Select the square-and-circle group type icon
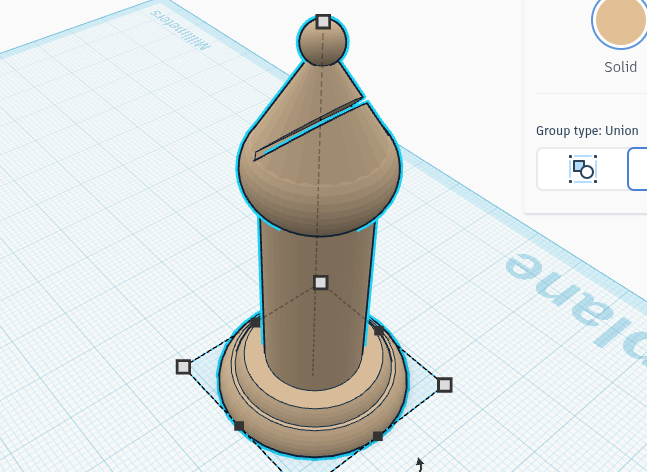 (583, 169)
